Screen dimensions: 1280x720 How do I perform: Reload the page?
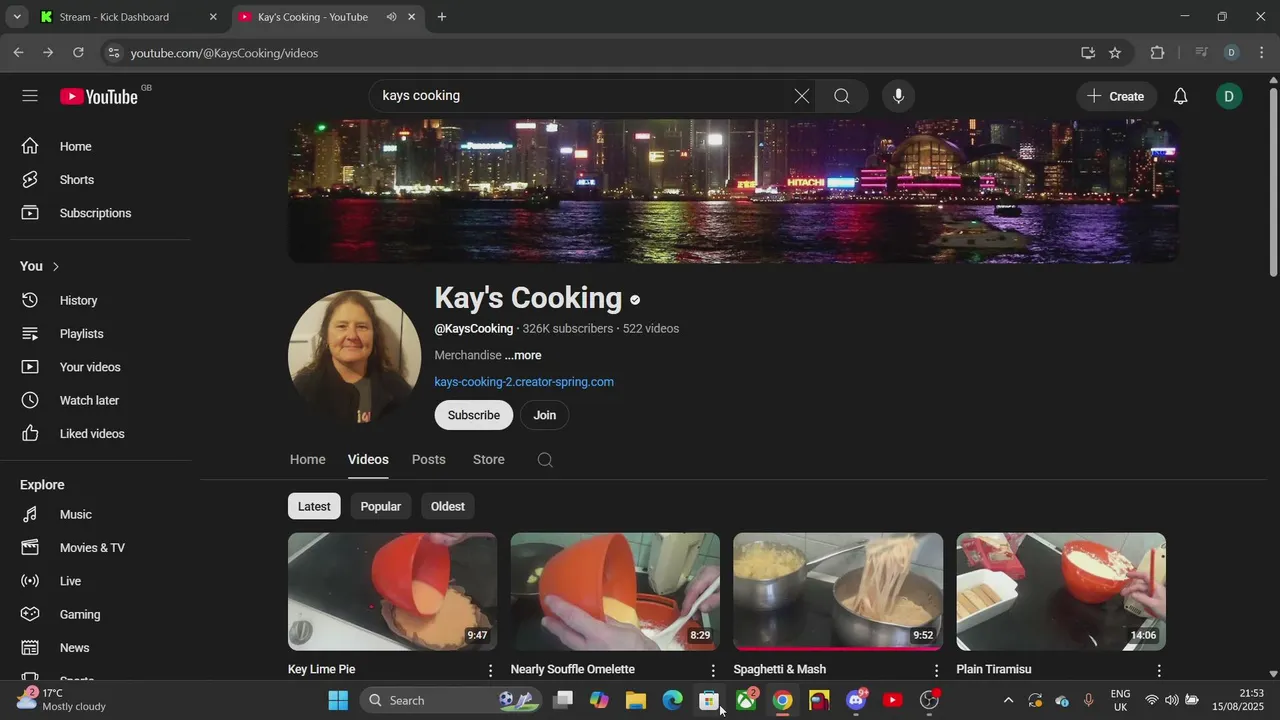tap(79, 53)
